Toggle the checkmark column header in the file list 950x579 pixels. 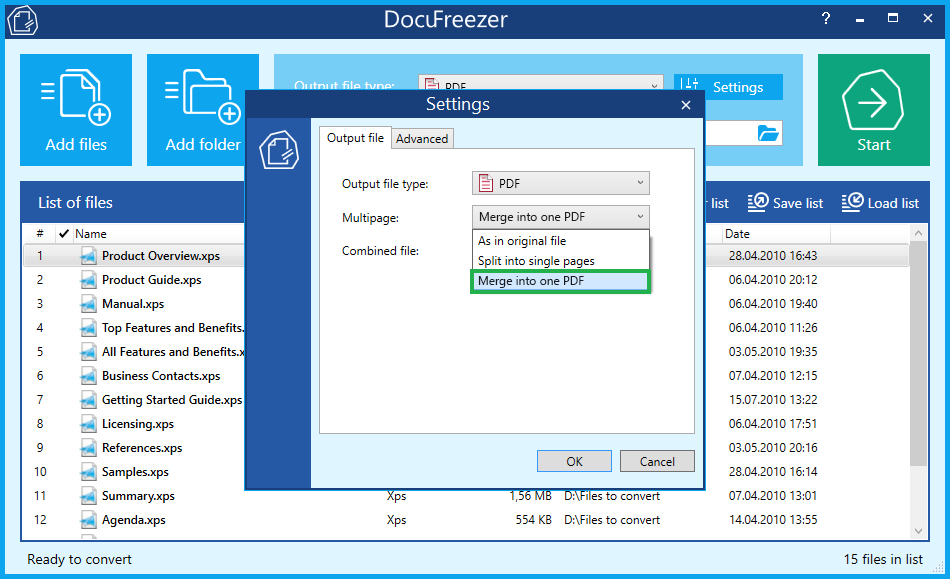[64, 234]
